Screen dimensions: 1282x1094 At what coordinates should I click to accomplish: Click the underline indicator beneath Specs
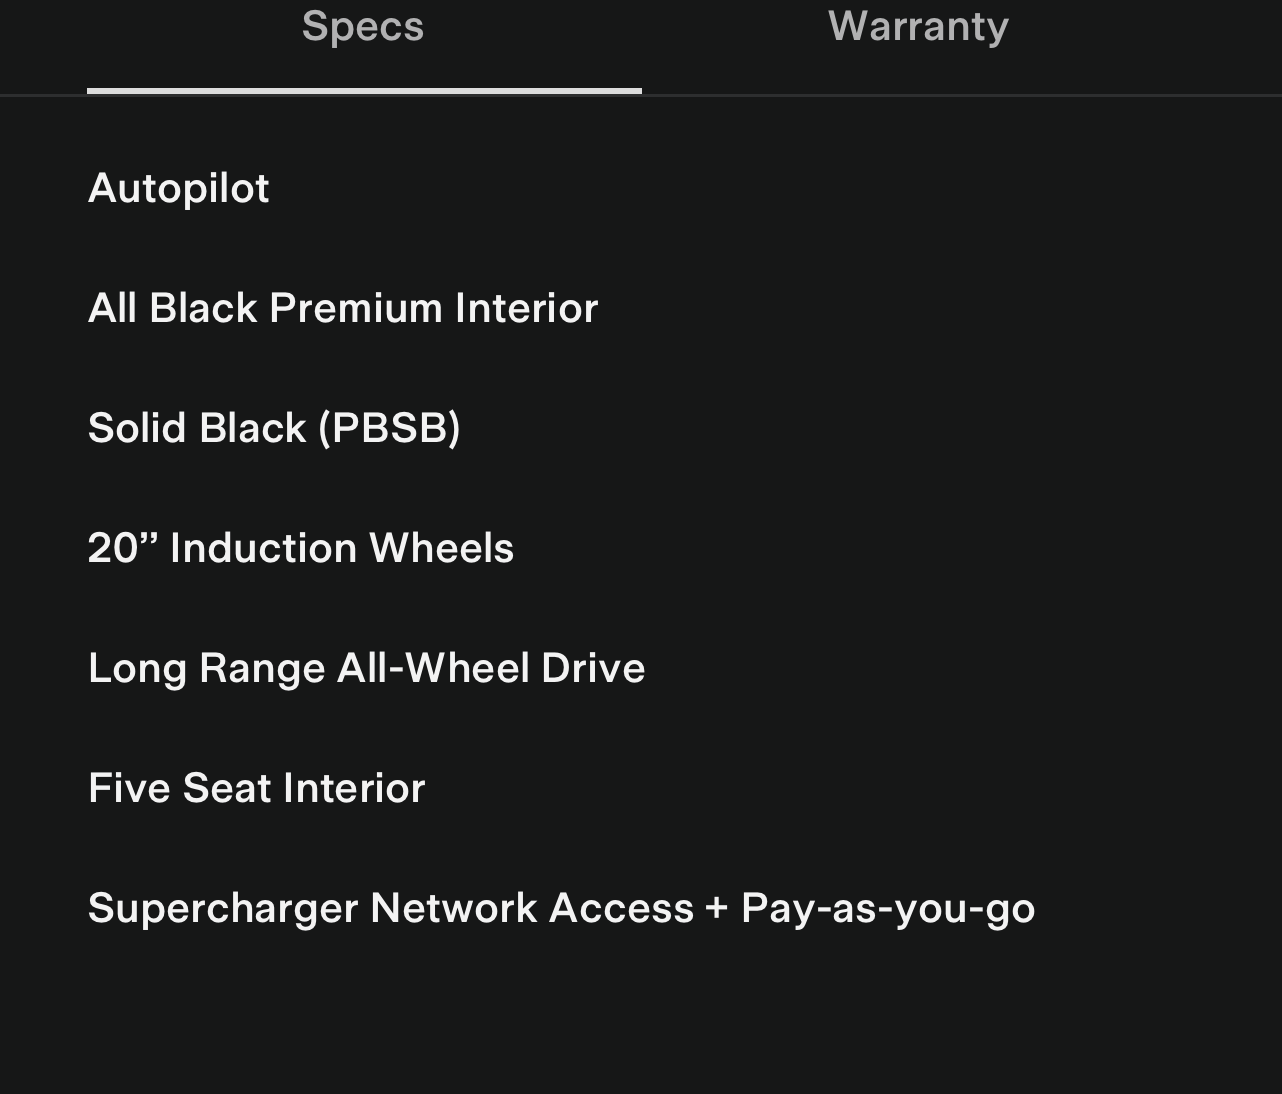point(364,91)
